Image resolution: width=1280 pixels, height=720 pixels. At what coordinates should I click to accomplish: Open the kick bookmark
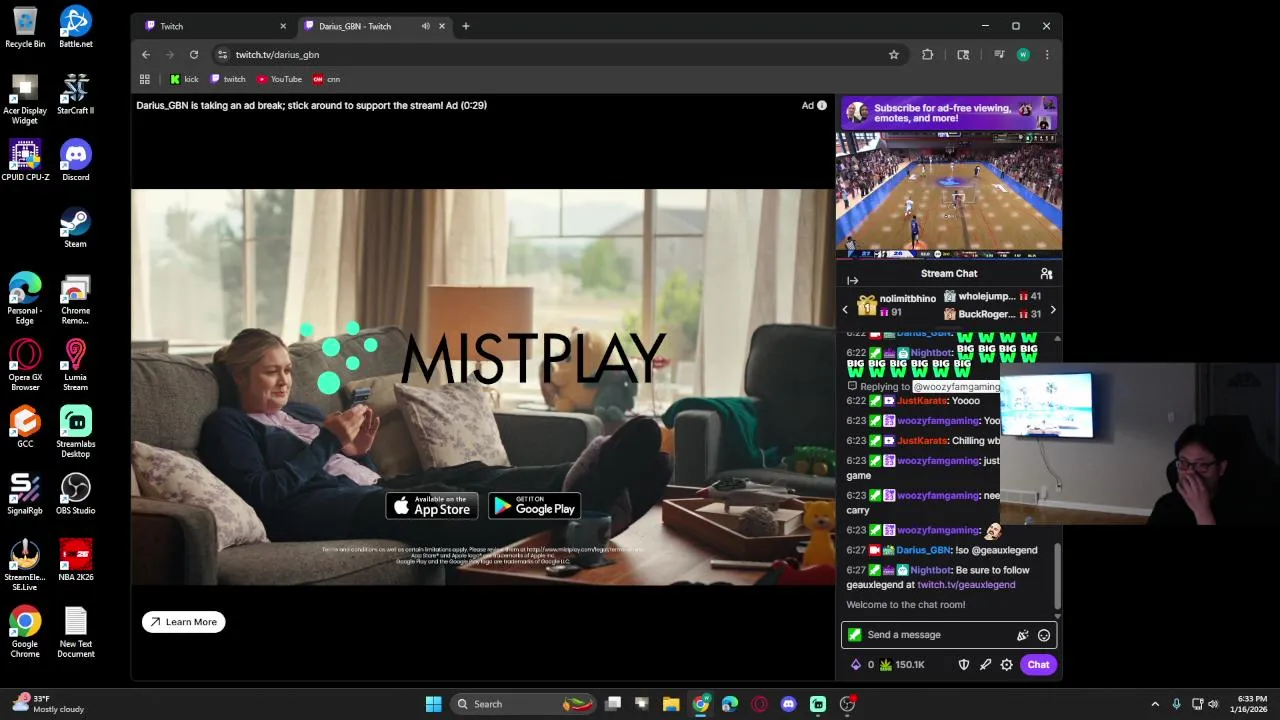[x=184, y=79]
